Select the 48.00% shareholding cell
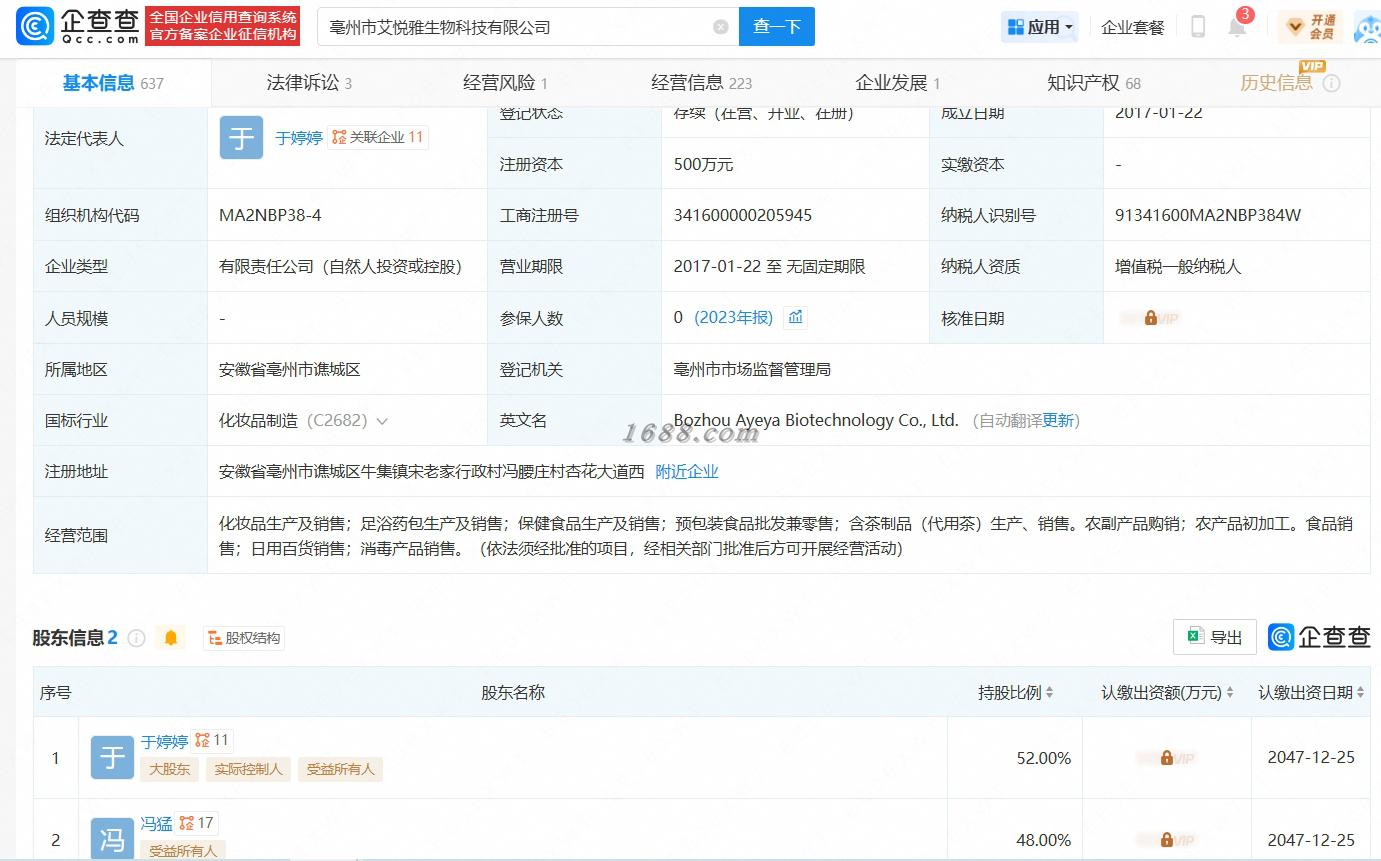This screenshot has width=1381, height=861. tap(1043, 840)
